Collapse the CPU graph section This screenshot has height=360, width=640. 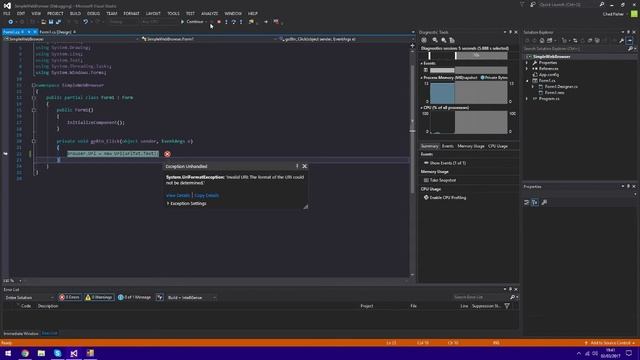point(422,108)
